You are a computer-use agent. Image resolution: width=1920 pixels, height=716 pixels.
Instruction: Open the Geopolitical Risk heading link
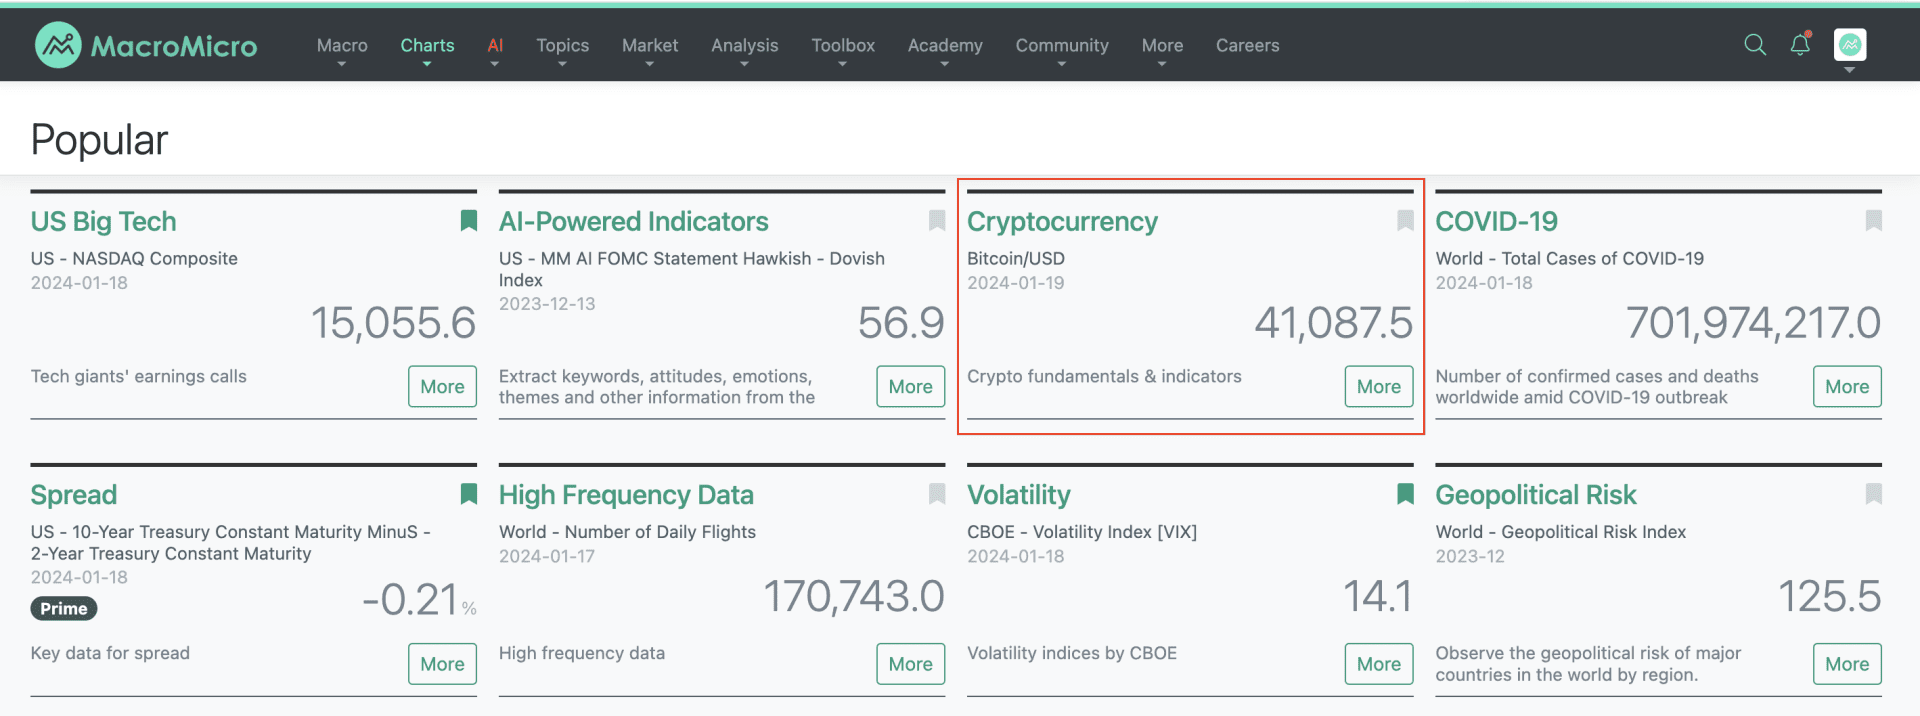1536,495
